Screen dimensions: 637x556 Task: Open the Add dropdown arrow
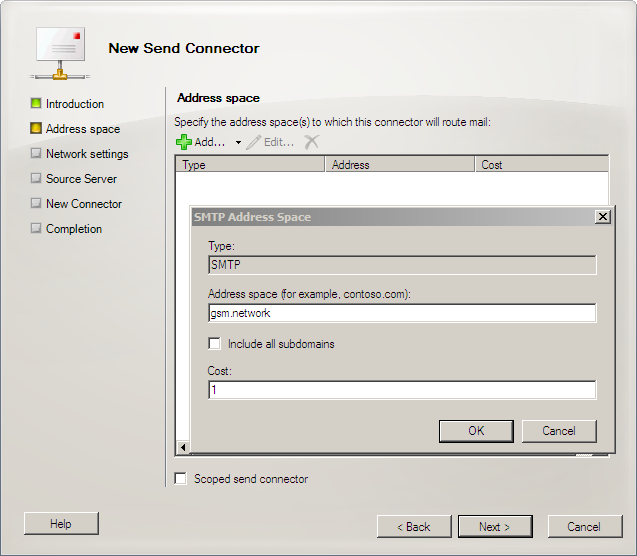238,143
